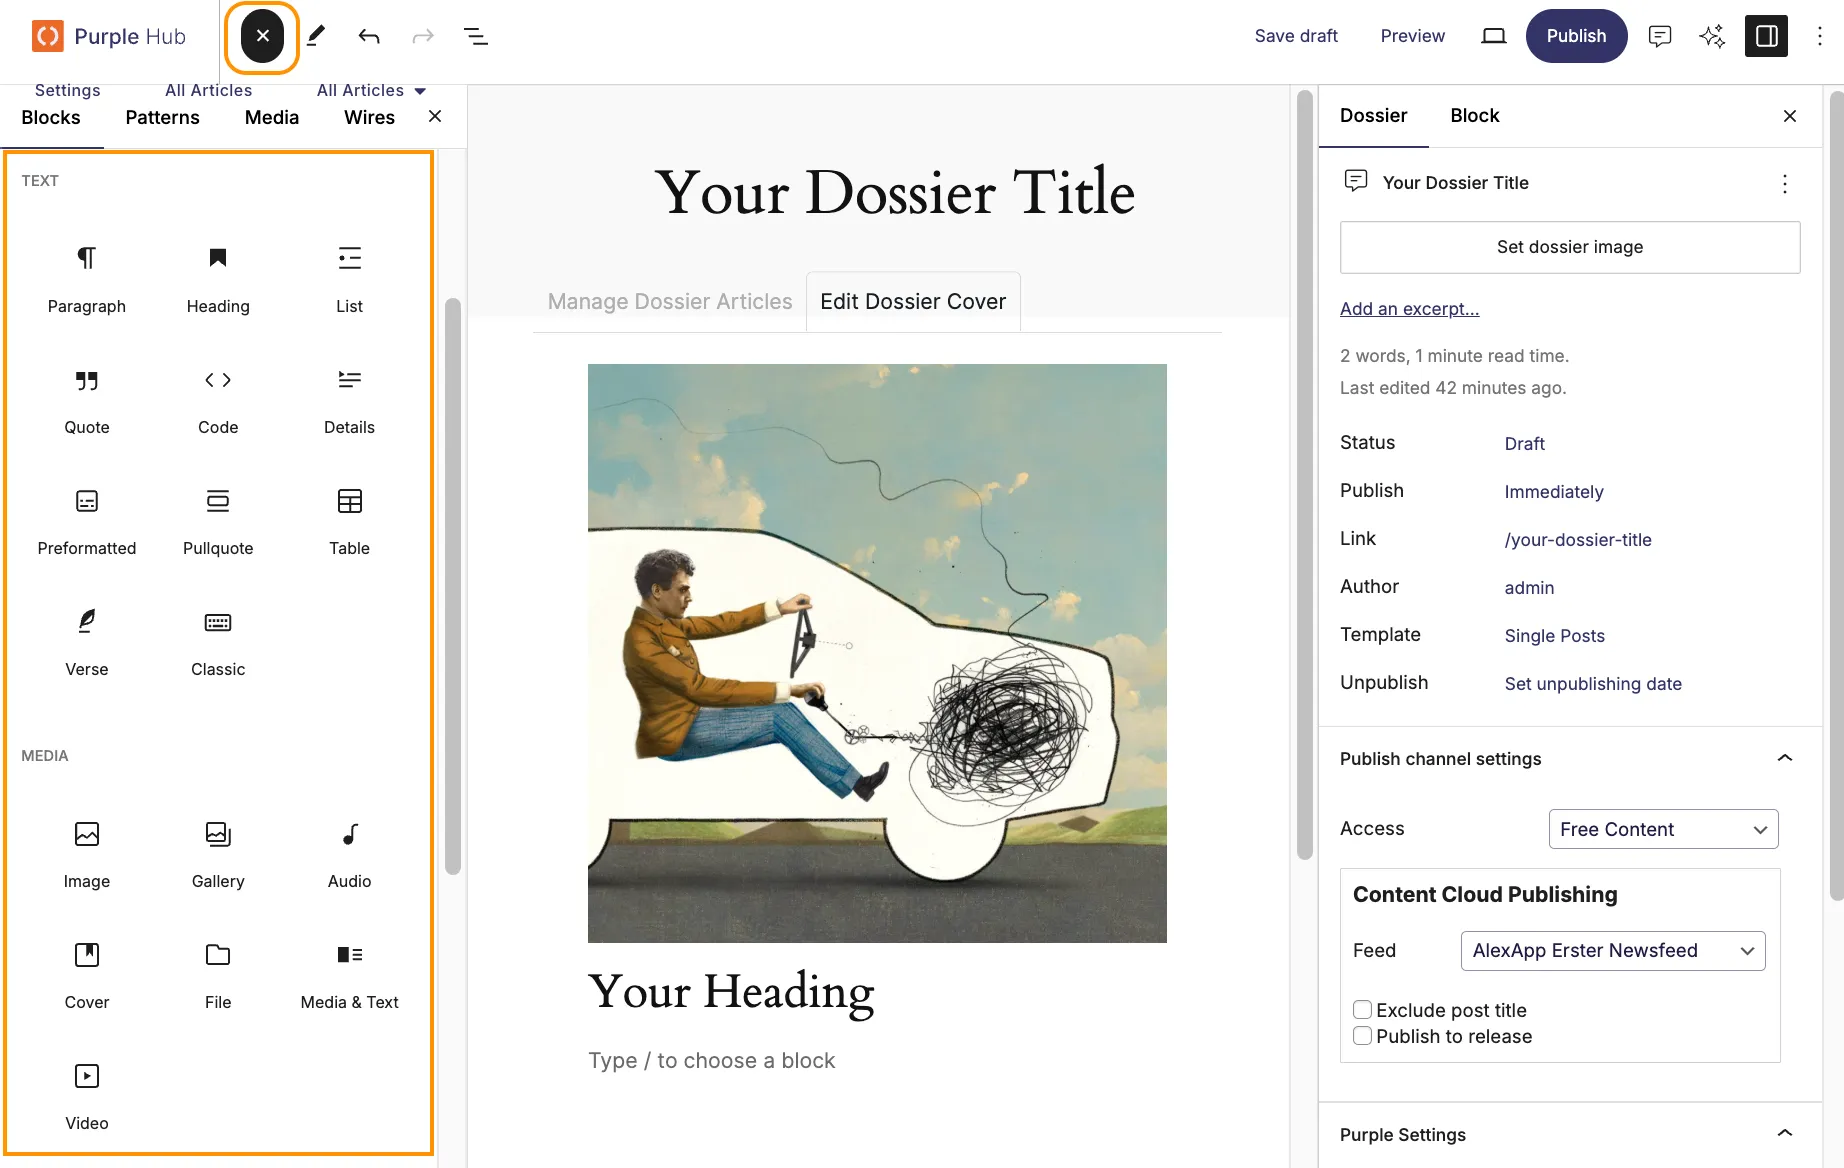This screenshot has width=1844, height=1168.
Task: Close the inserter panel with the X
Action: tap(435, 117)
